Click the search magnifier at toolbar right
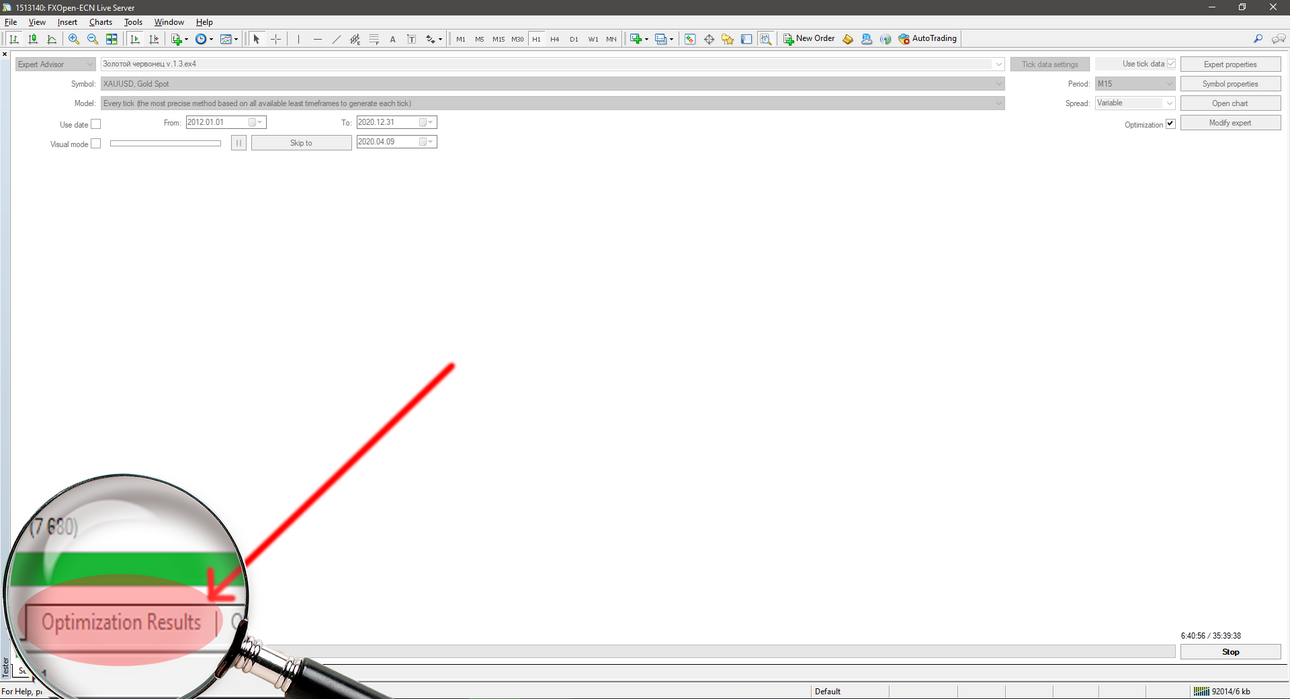 (x=1258, y=39)
